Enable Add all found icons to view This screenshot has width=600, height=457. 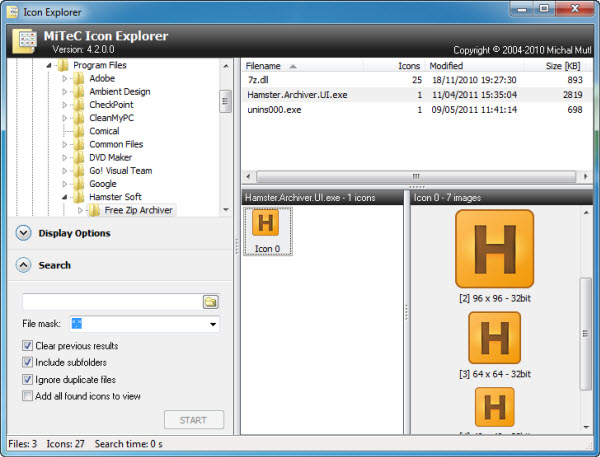(28, 397)
